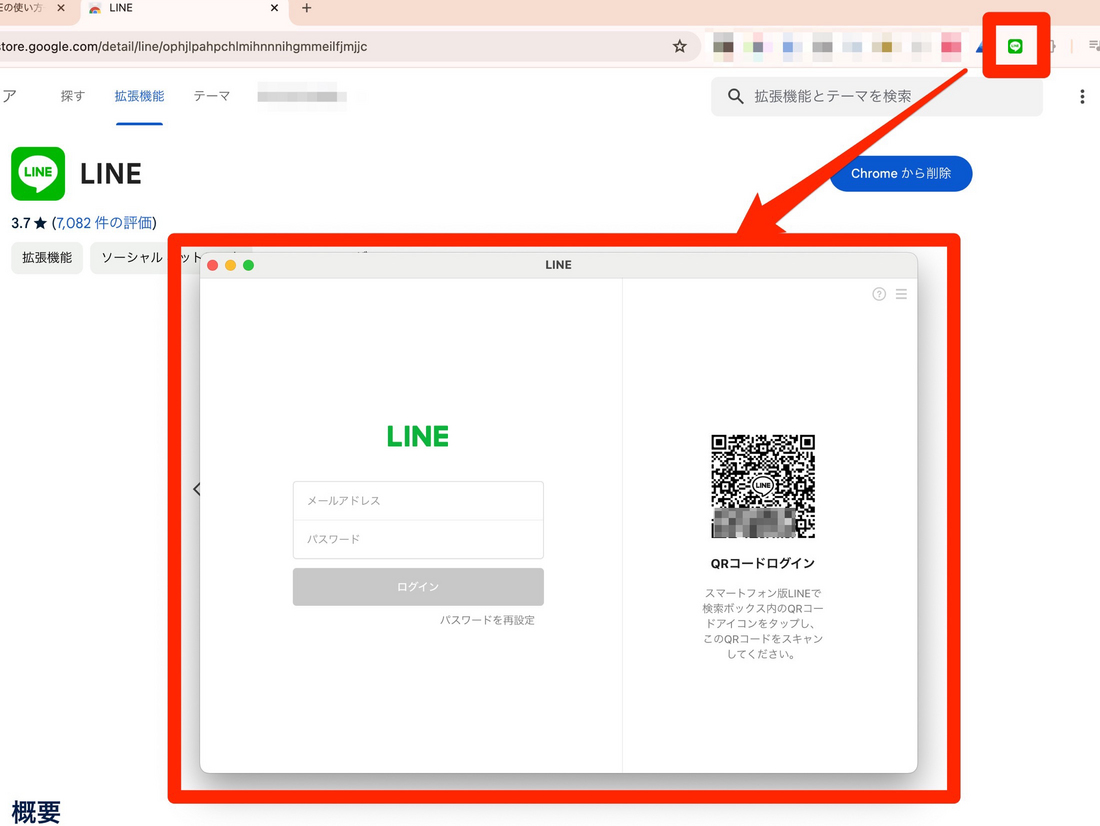This screenshot has width=1100, height=826.
Task: Open the LINE extension icon in Chrome's toolbar
Action: pyautogui.click(x=1016, y=44)
